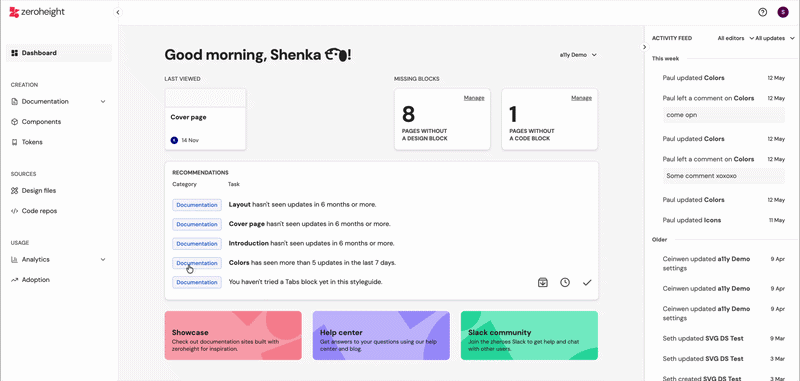Click the zeroheight logo

[x=37, y=12]
